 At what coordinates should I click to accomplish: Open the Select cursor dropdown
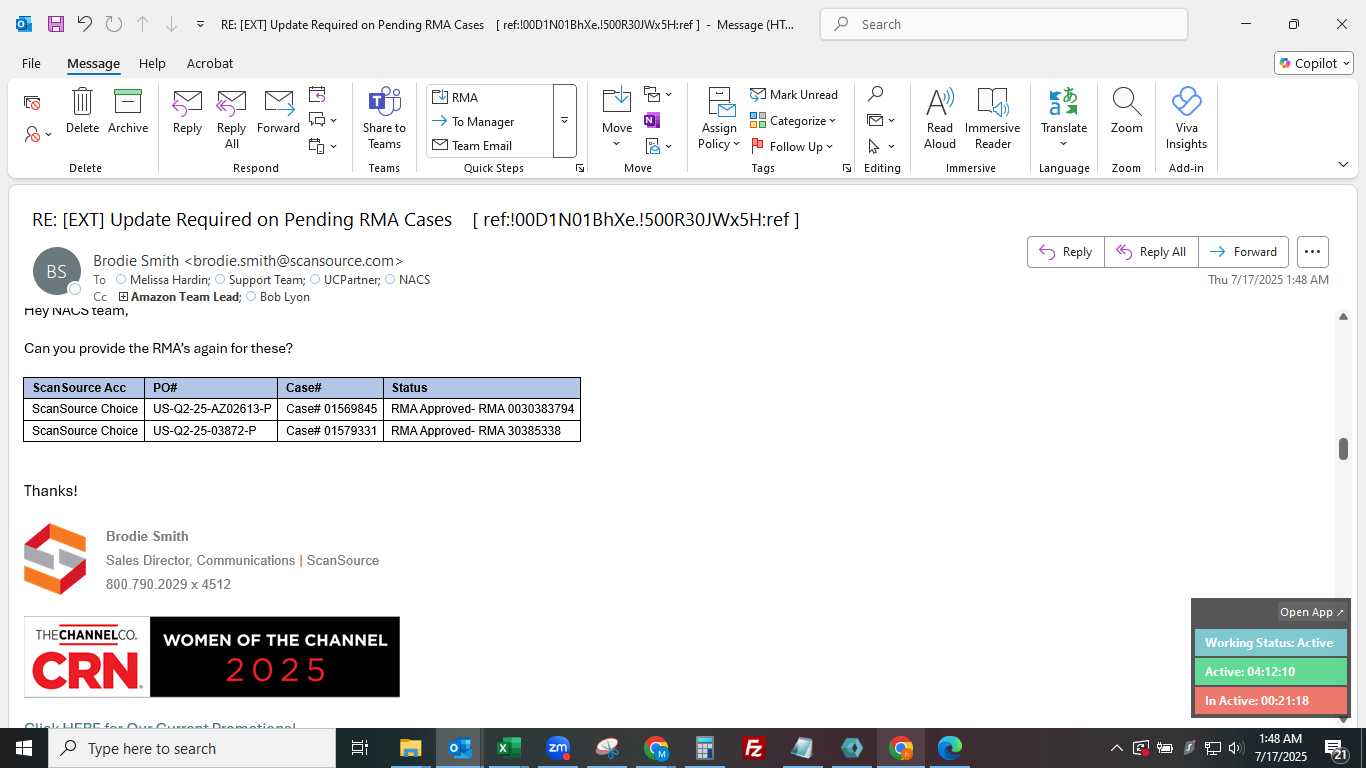coord(881,146)
